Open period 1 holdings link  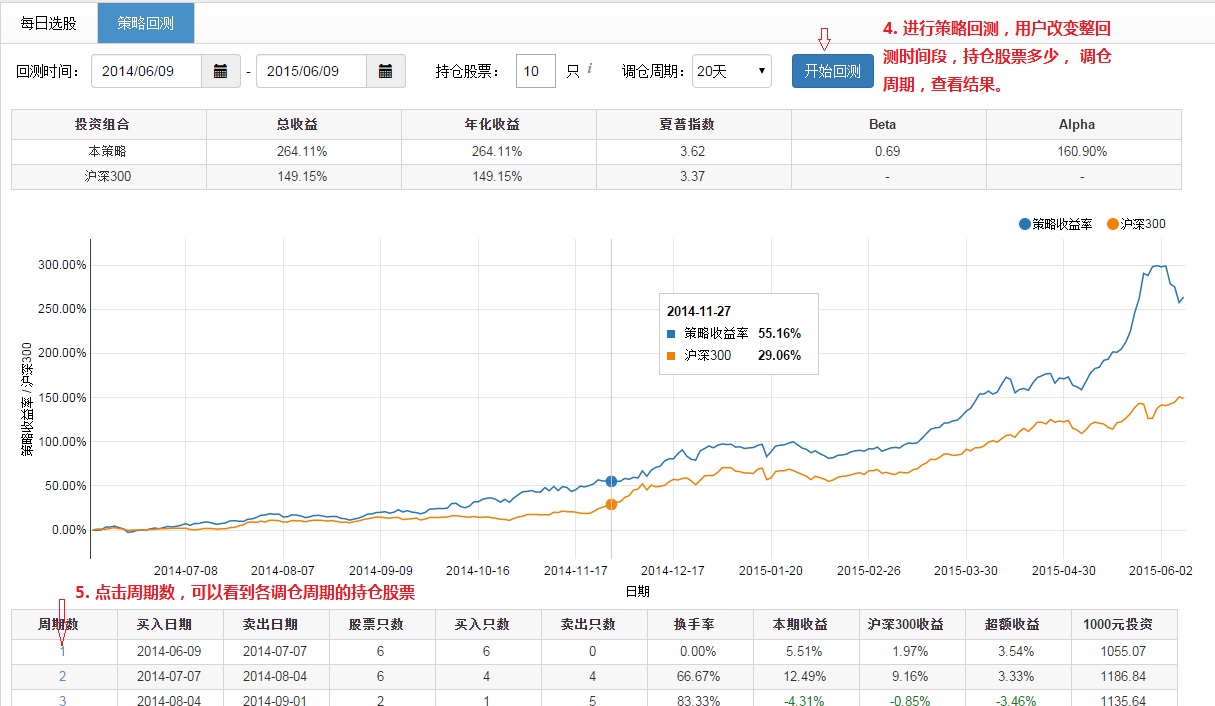pyautogui.click(x=62, y=651)
